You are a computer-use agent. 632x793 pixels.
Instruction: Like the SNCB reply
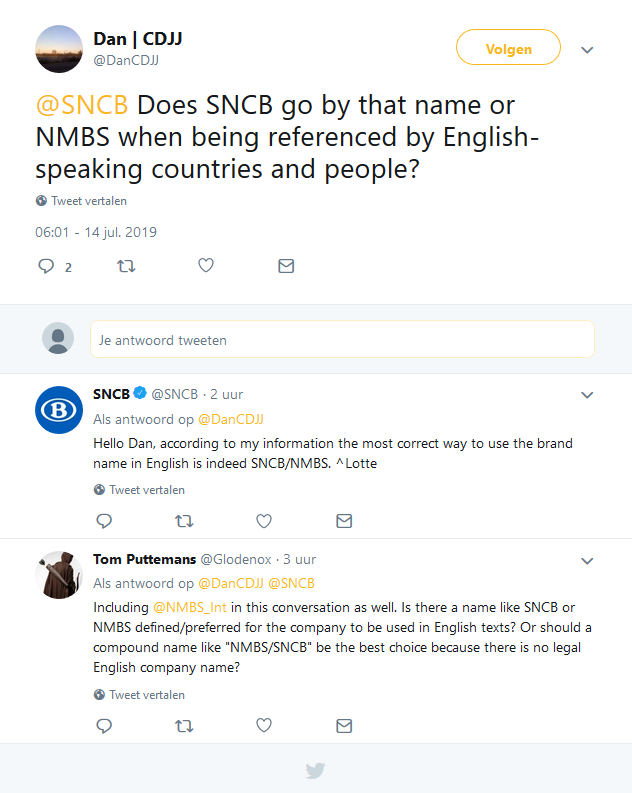(x=264, y=521)
